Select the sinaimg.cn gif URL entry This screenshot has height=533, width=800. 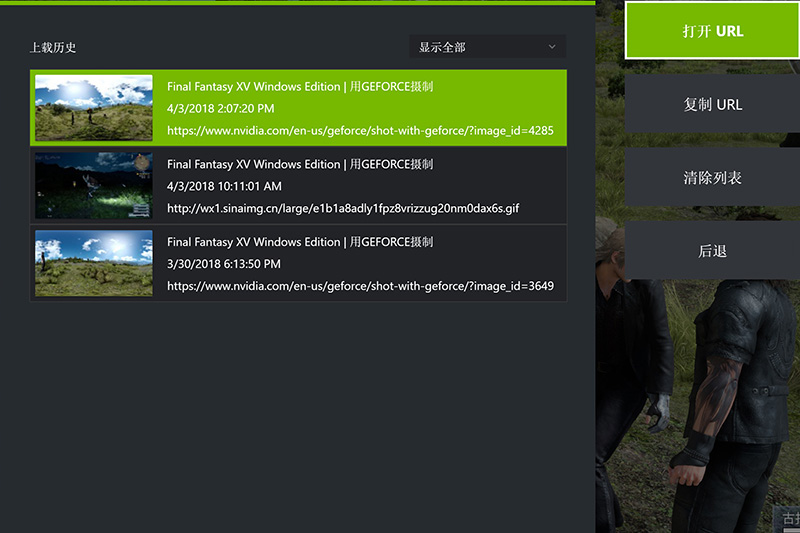[343, 208]
